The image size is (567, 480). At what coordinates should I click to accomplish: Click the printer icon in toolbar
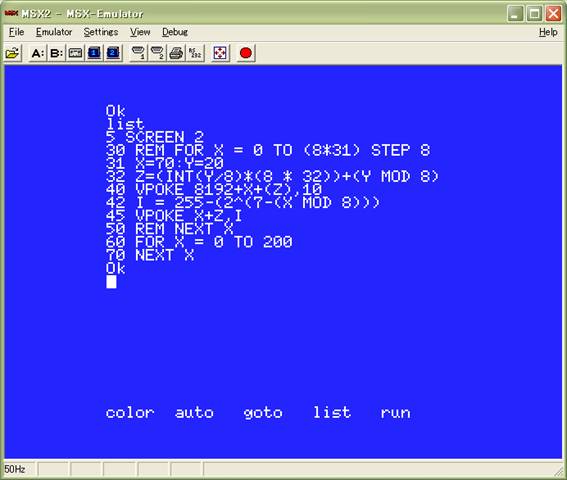[176, 54]
